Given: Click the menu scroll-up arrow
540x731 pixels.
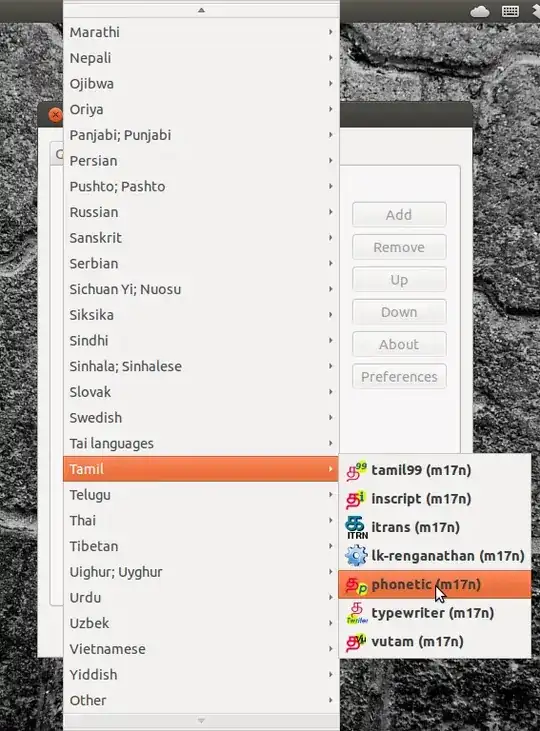Looking at the screenshot, I should (x=201, y=10).
